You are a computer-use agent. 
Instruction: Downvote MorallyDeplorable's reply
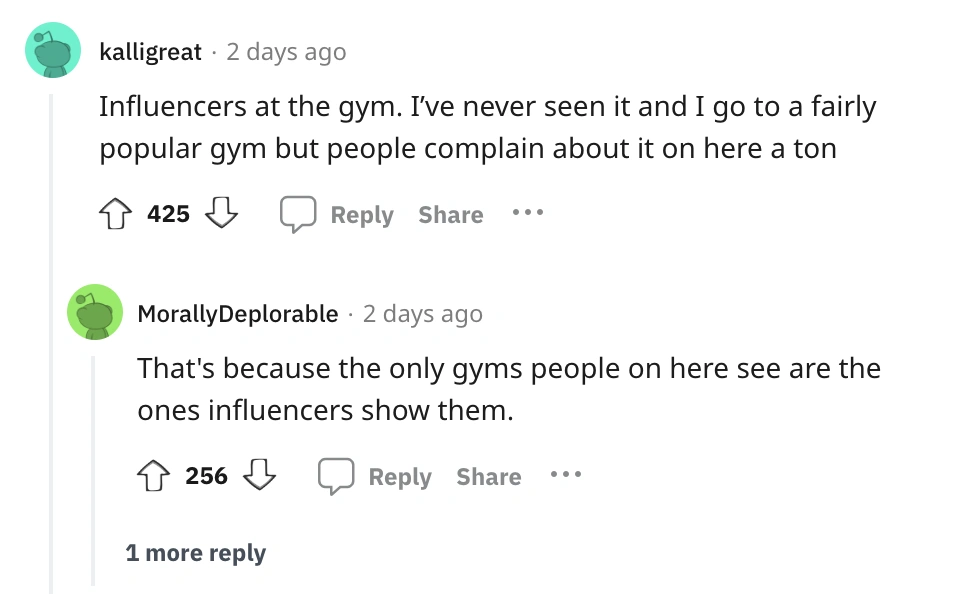click(260, 477)
